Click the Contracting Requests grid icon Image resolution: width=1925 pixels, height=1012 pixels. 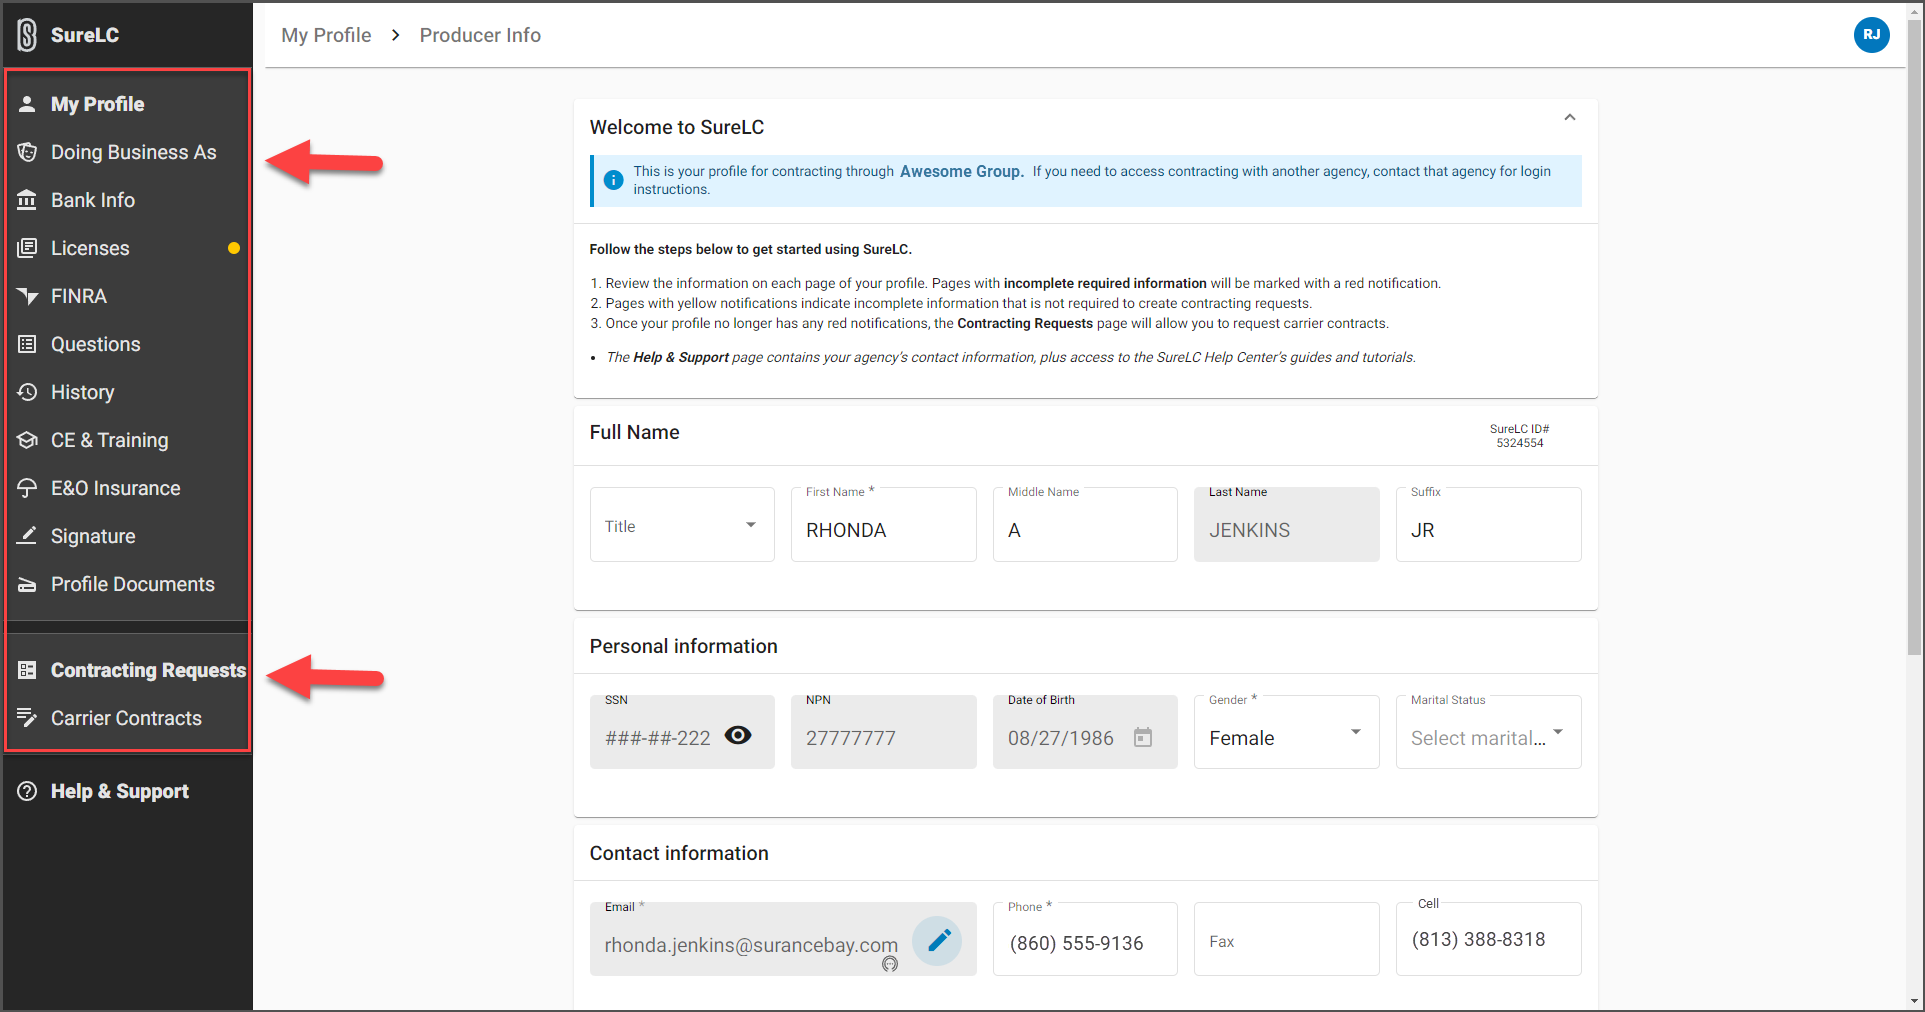pos(27,670)
